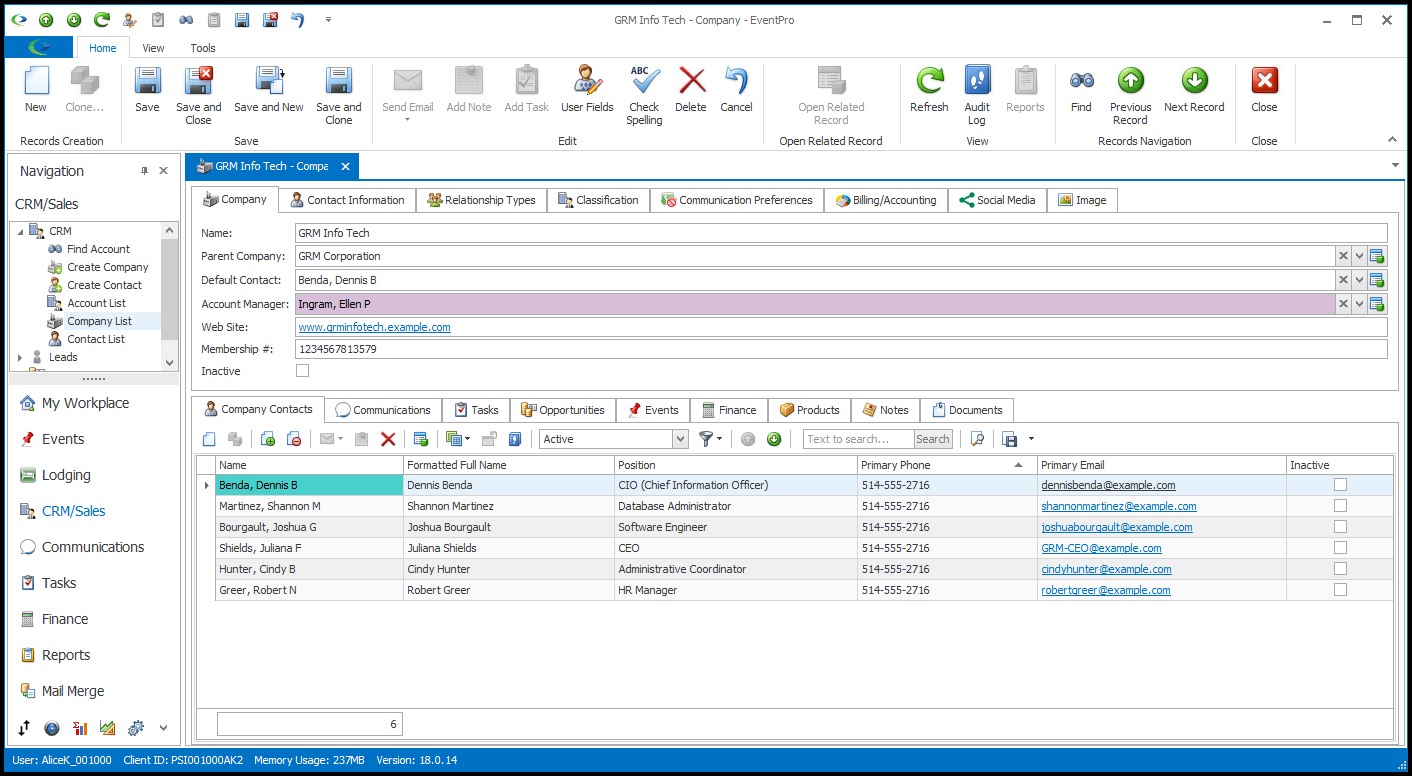Select Company List in CRM tree
1412x776 pixels.
99,321
